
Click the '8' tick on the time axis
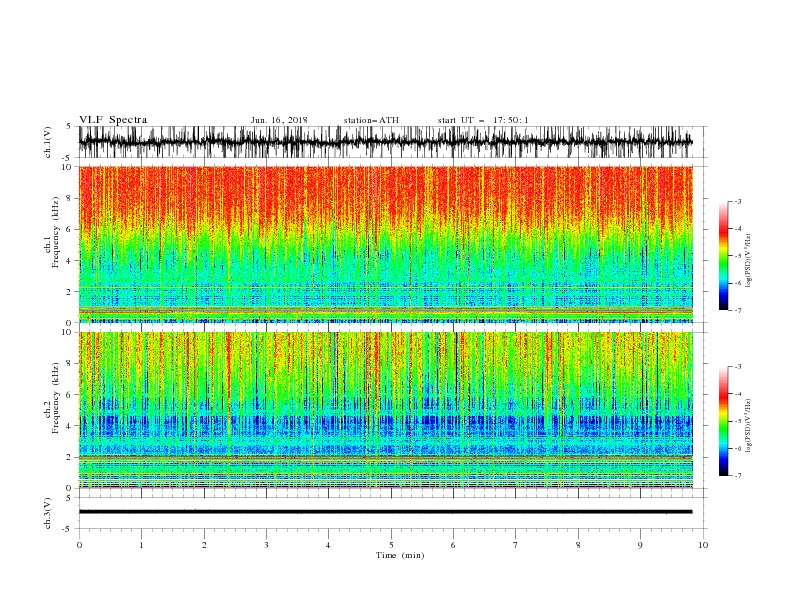coord(578,545)
